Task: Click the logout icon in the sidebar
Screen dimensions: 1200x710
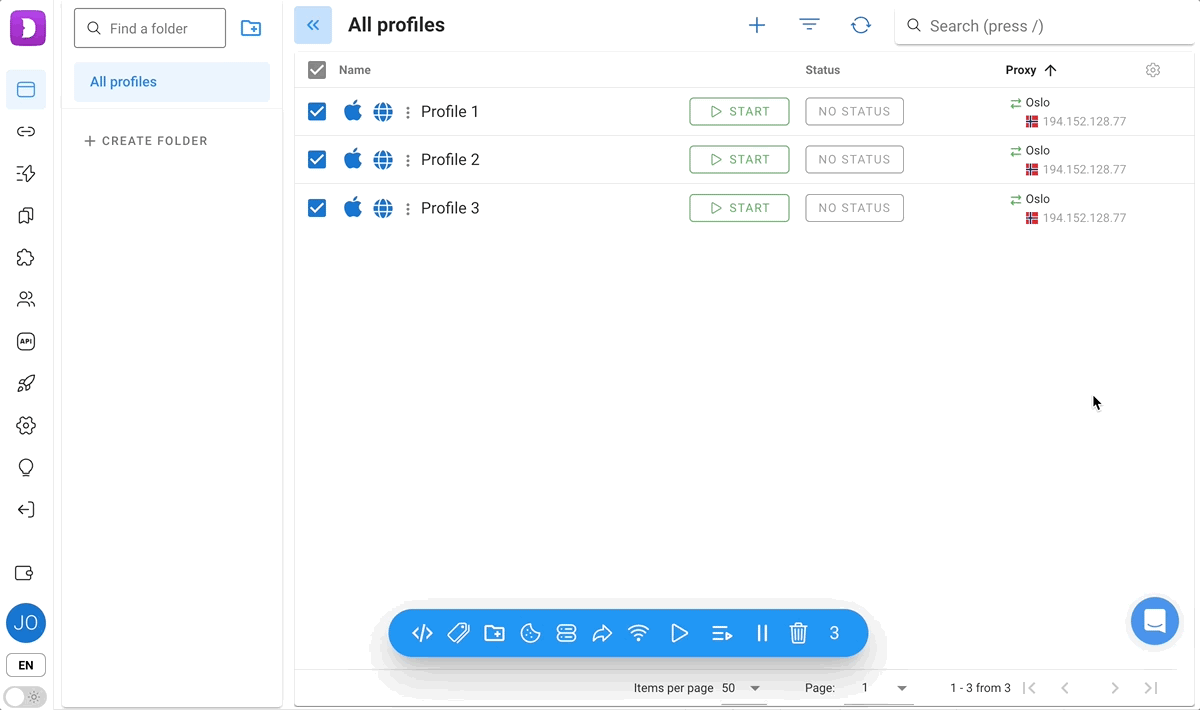Action: [26, 509]
